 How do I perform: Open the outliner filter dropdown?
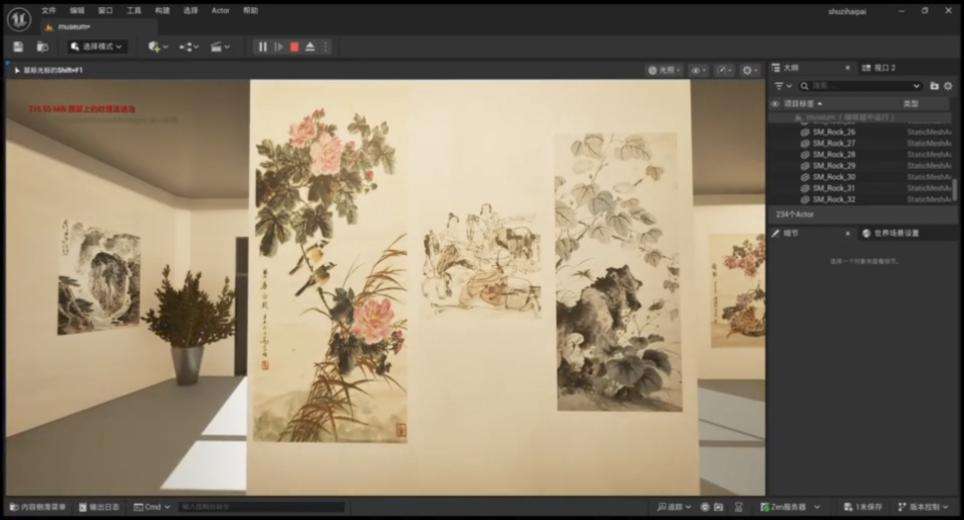click(x=781, y=86)
